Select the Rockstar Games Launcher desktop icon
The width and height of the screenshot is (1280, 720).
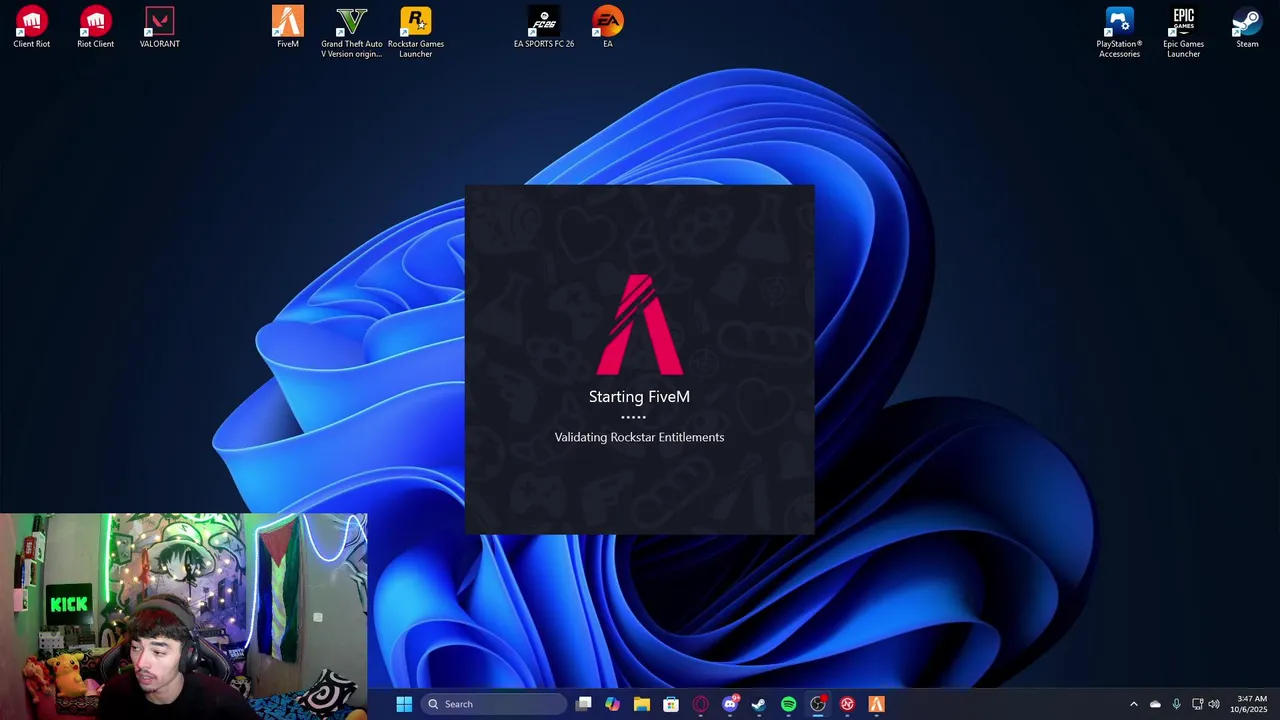pos(416,32)
